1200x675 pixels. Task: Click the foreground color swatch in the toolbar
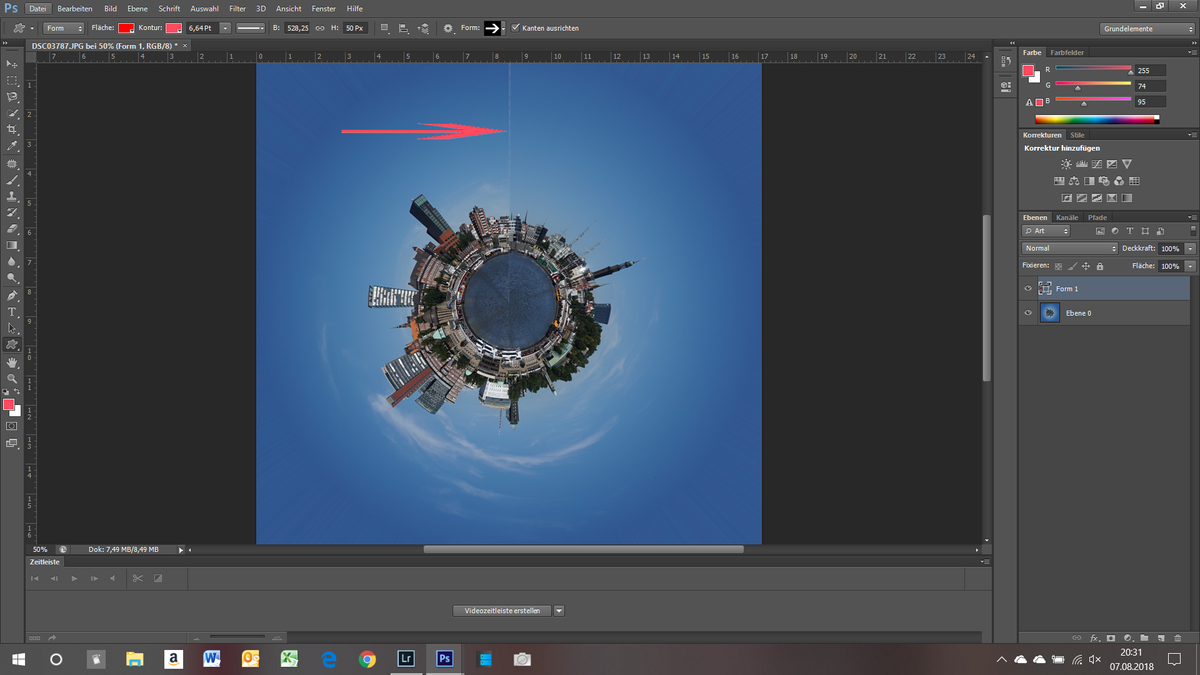pyautogui.click(x=10, y=406)
